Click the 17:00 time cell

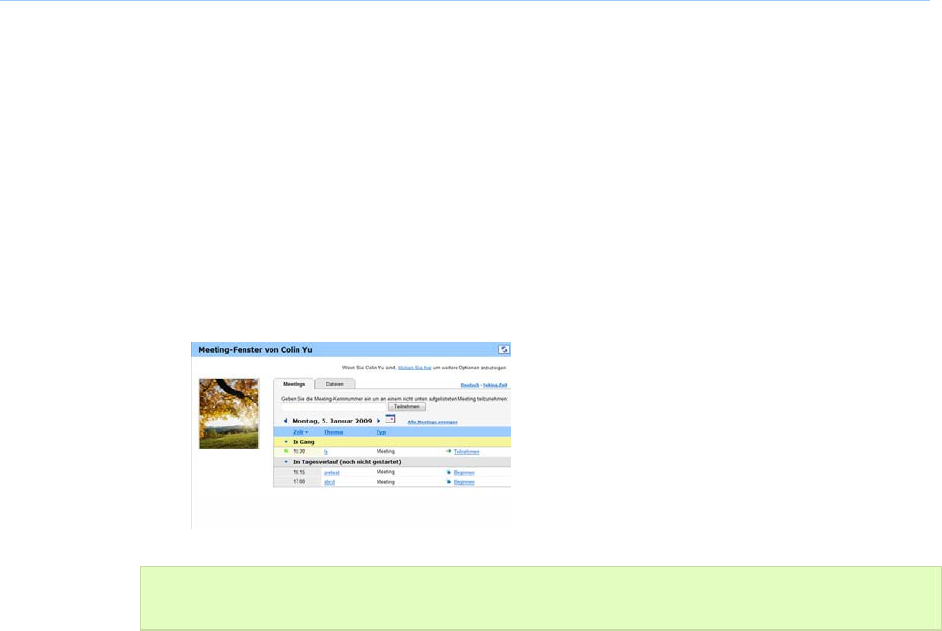(x=299, y=482)
